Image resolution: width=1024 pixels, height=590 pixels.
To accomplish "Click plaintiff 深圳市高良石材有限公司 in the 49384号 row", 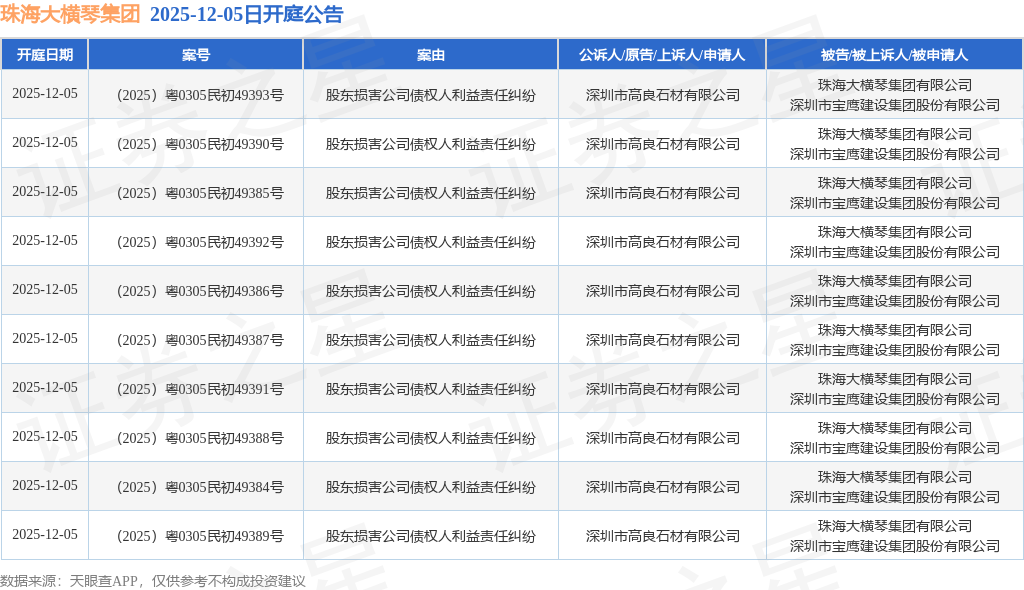I will 662,487.
